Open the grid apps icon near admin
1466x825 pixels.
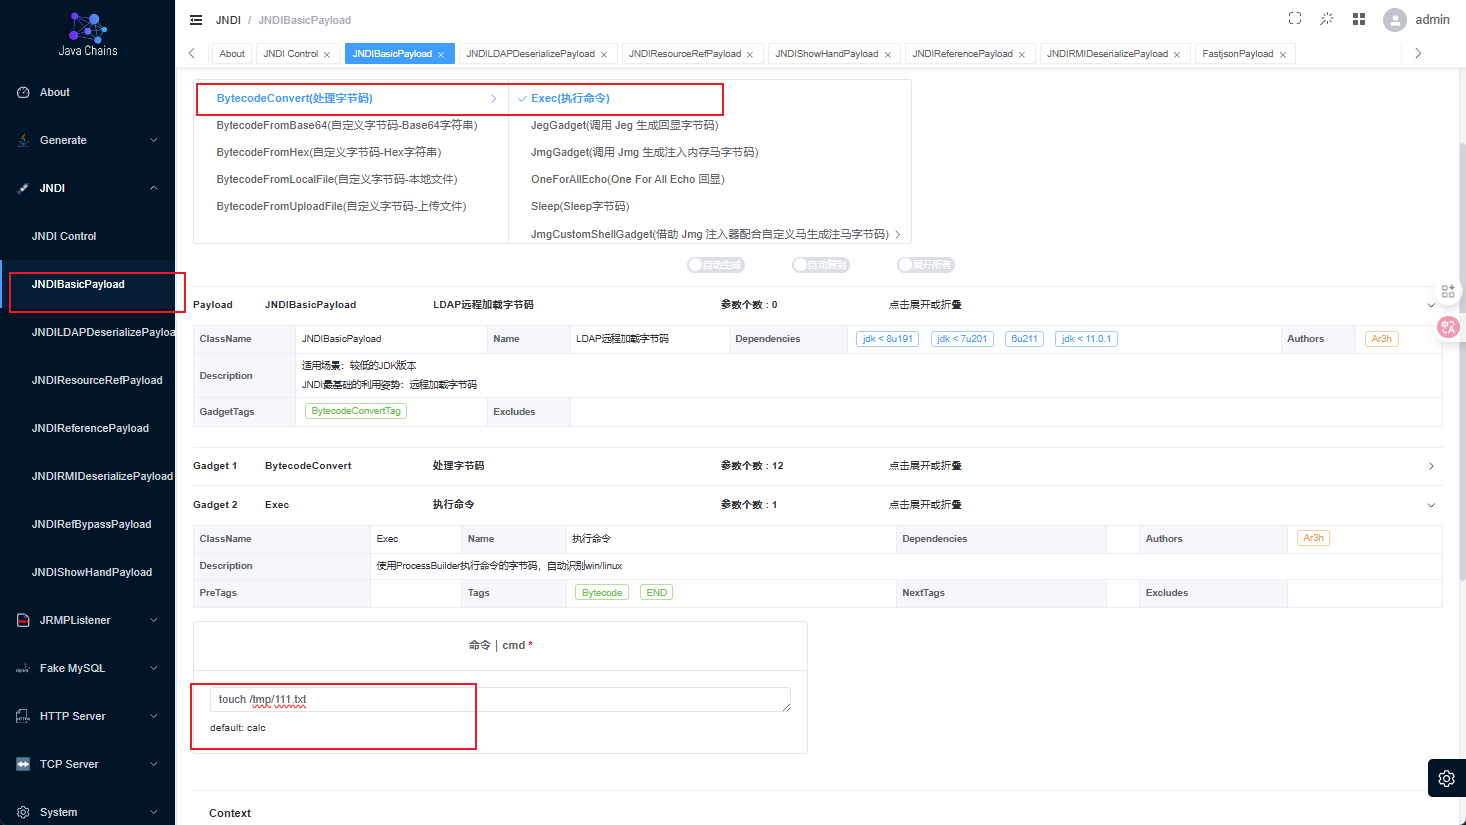tap(1359, 19)
